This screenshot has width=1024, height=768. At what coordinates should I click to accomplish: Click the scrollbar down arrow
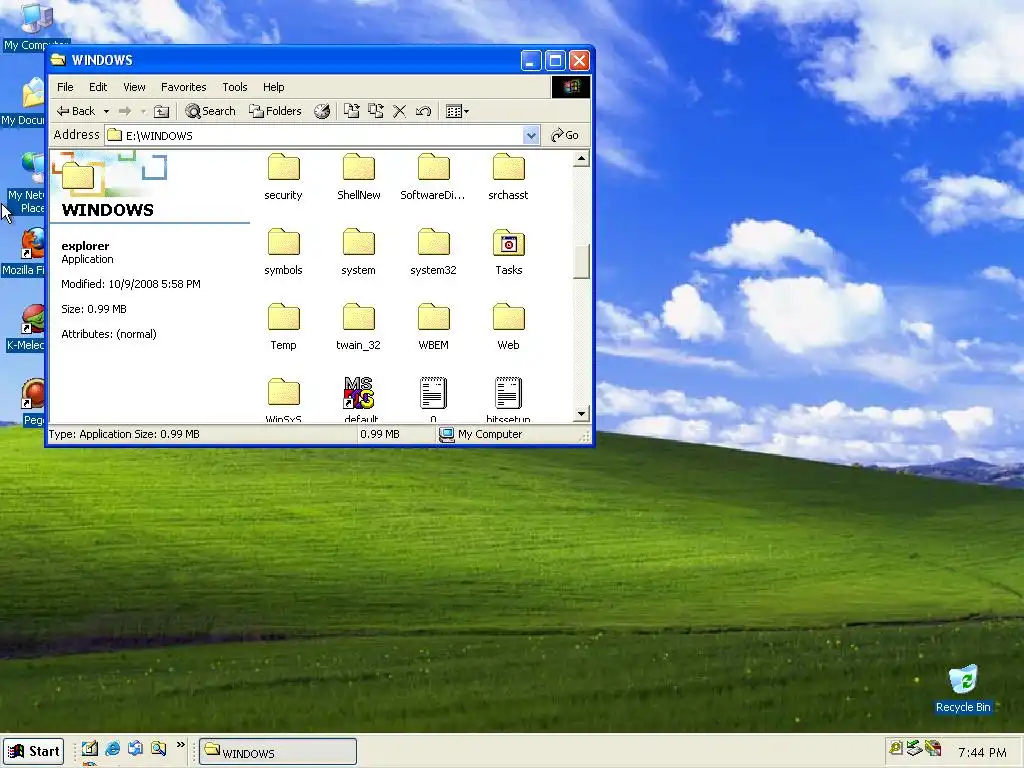click(581, 413)
